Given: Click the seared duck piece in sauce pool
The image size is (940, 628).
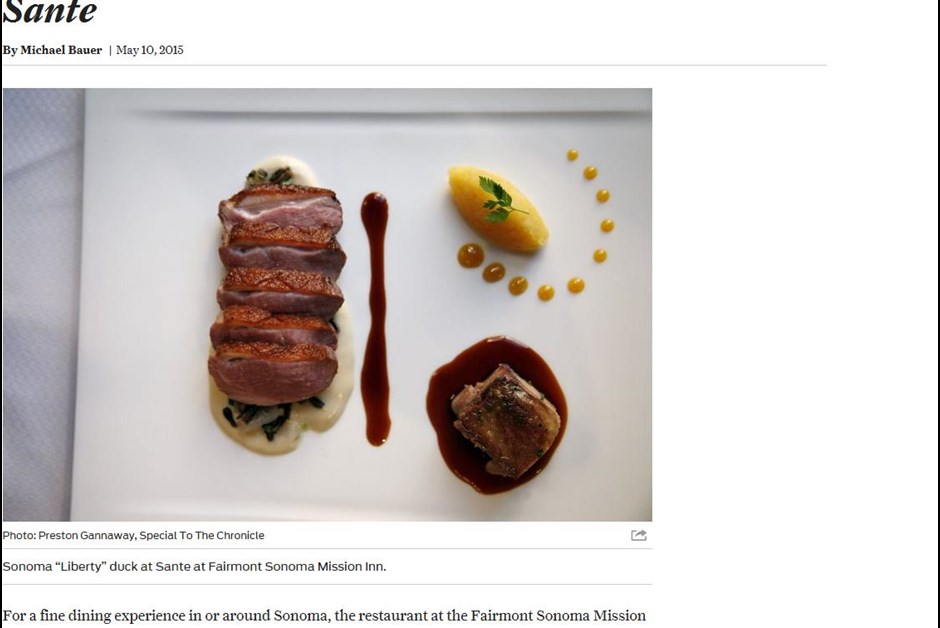Looking at the screenshot, I should [x=507, y=421].
